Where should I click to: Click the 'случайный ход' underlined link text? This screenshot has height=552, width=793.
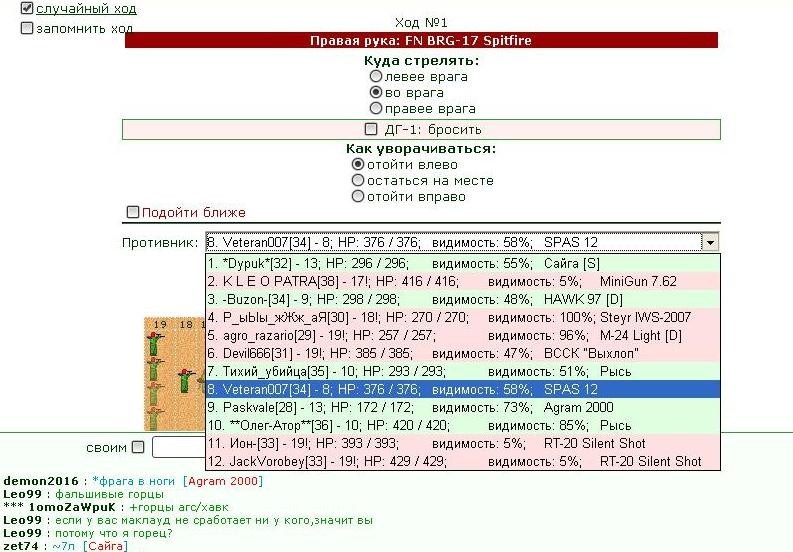(x=86, y=9)
